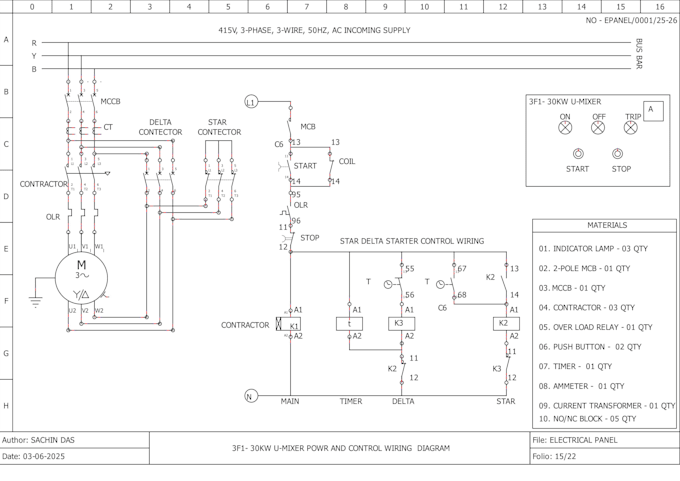Click the 'MAIN' label on neutral line
This screenshot has height=481, width=680.
[x=290, y=401]
